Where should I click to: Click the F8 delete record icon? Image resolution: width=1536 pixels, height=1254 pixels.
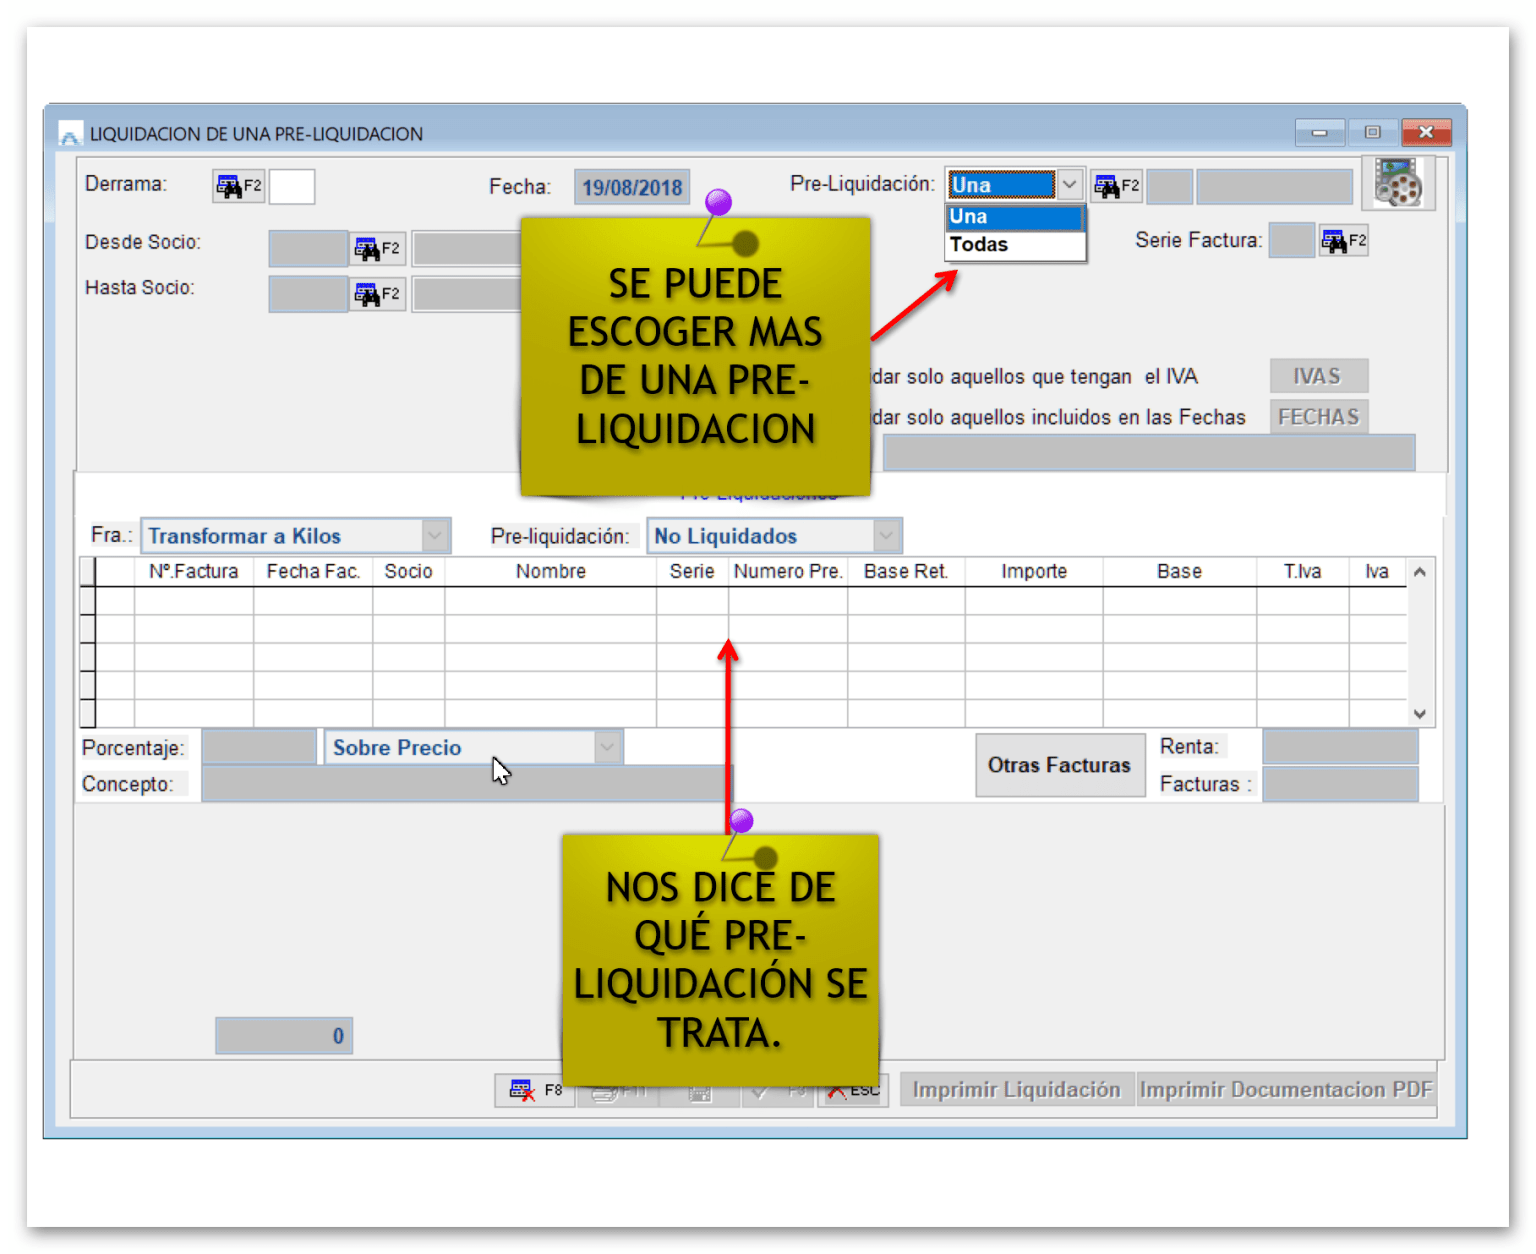tap(531, 1089)
